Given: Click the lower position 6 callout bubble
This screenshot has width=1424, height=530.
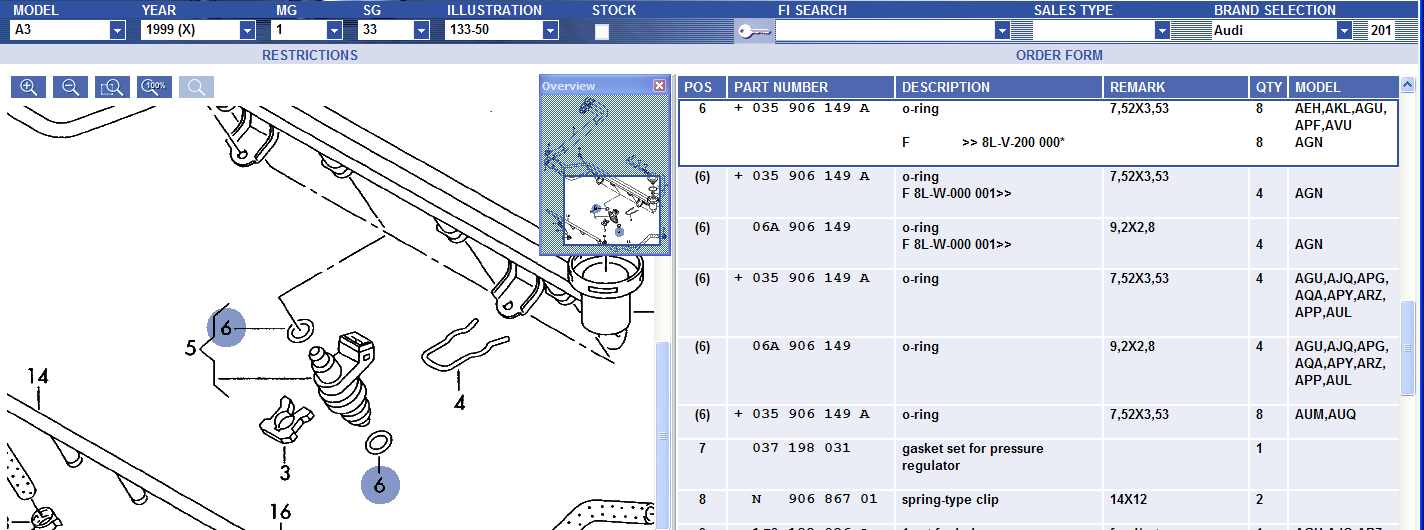Looking at the screenshot, I should coord(380,485).
